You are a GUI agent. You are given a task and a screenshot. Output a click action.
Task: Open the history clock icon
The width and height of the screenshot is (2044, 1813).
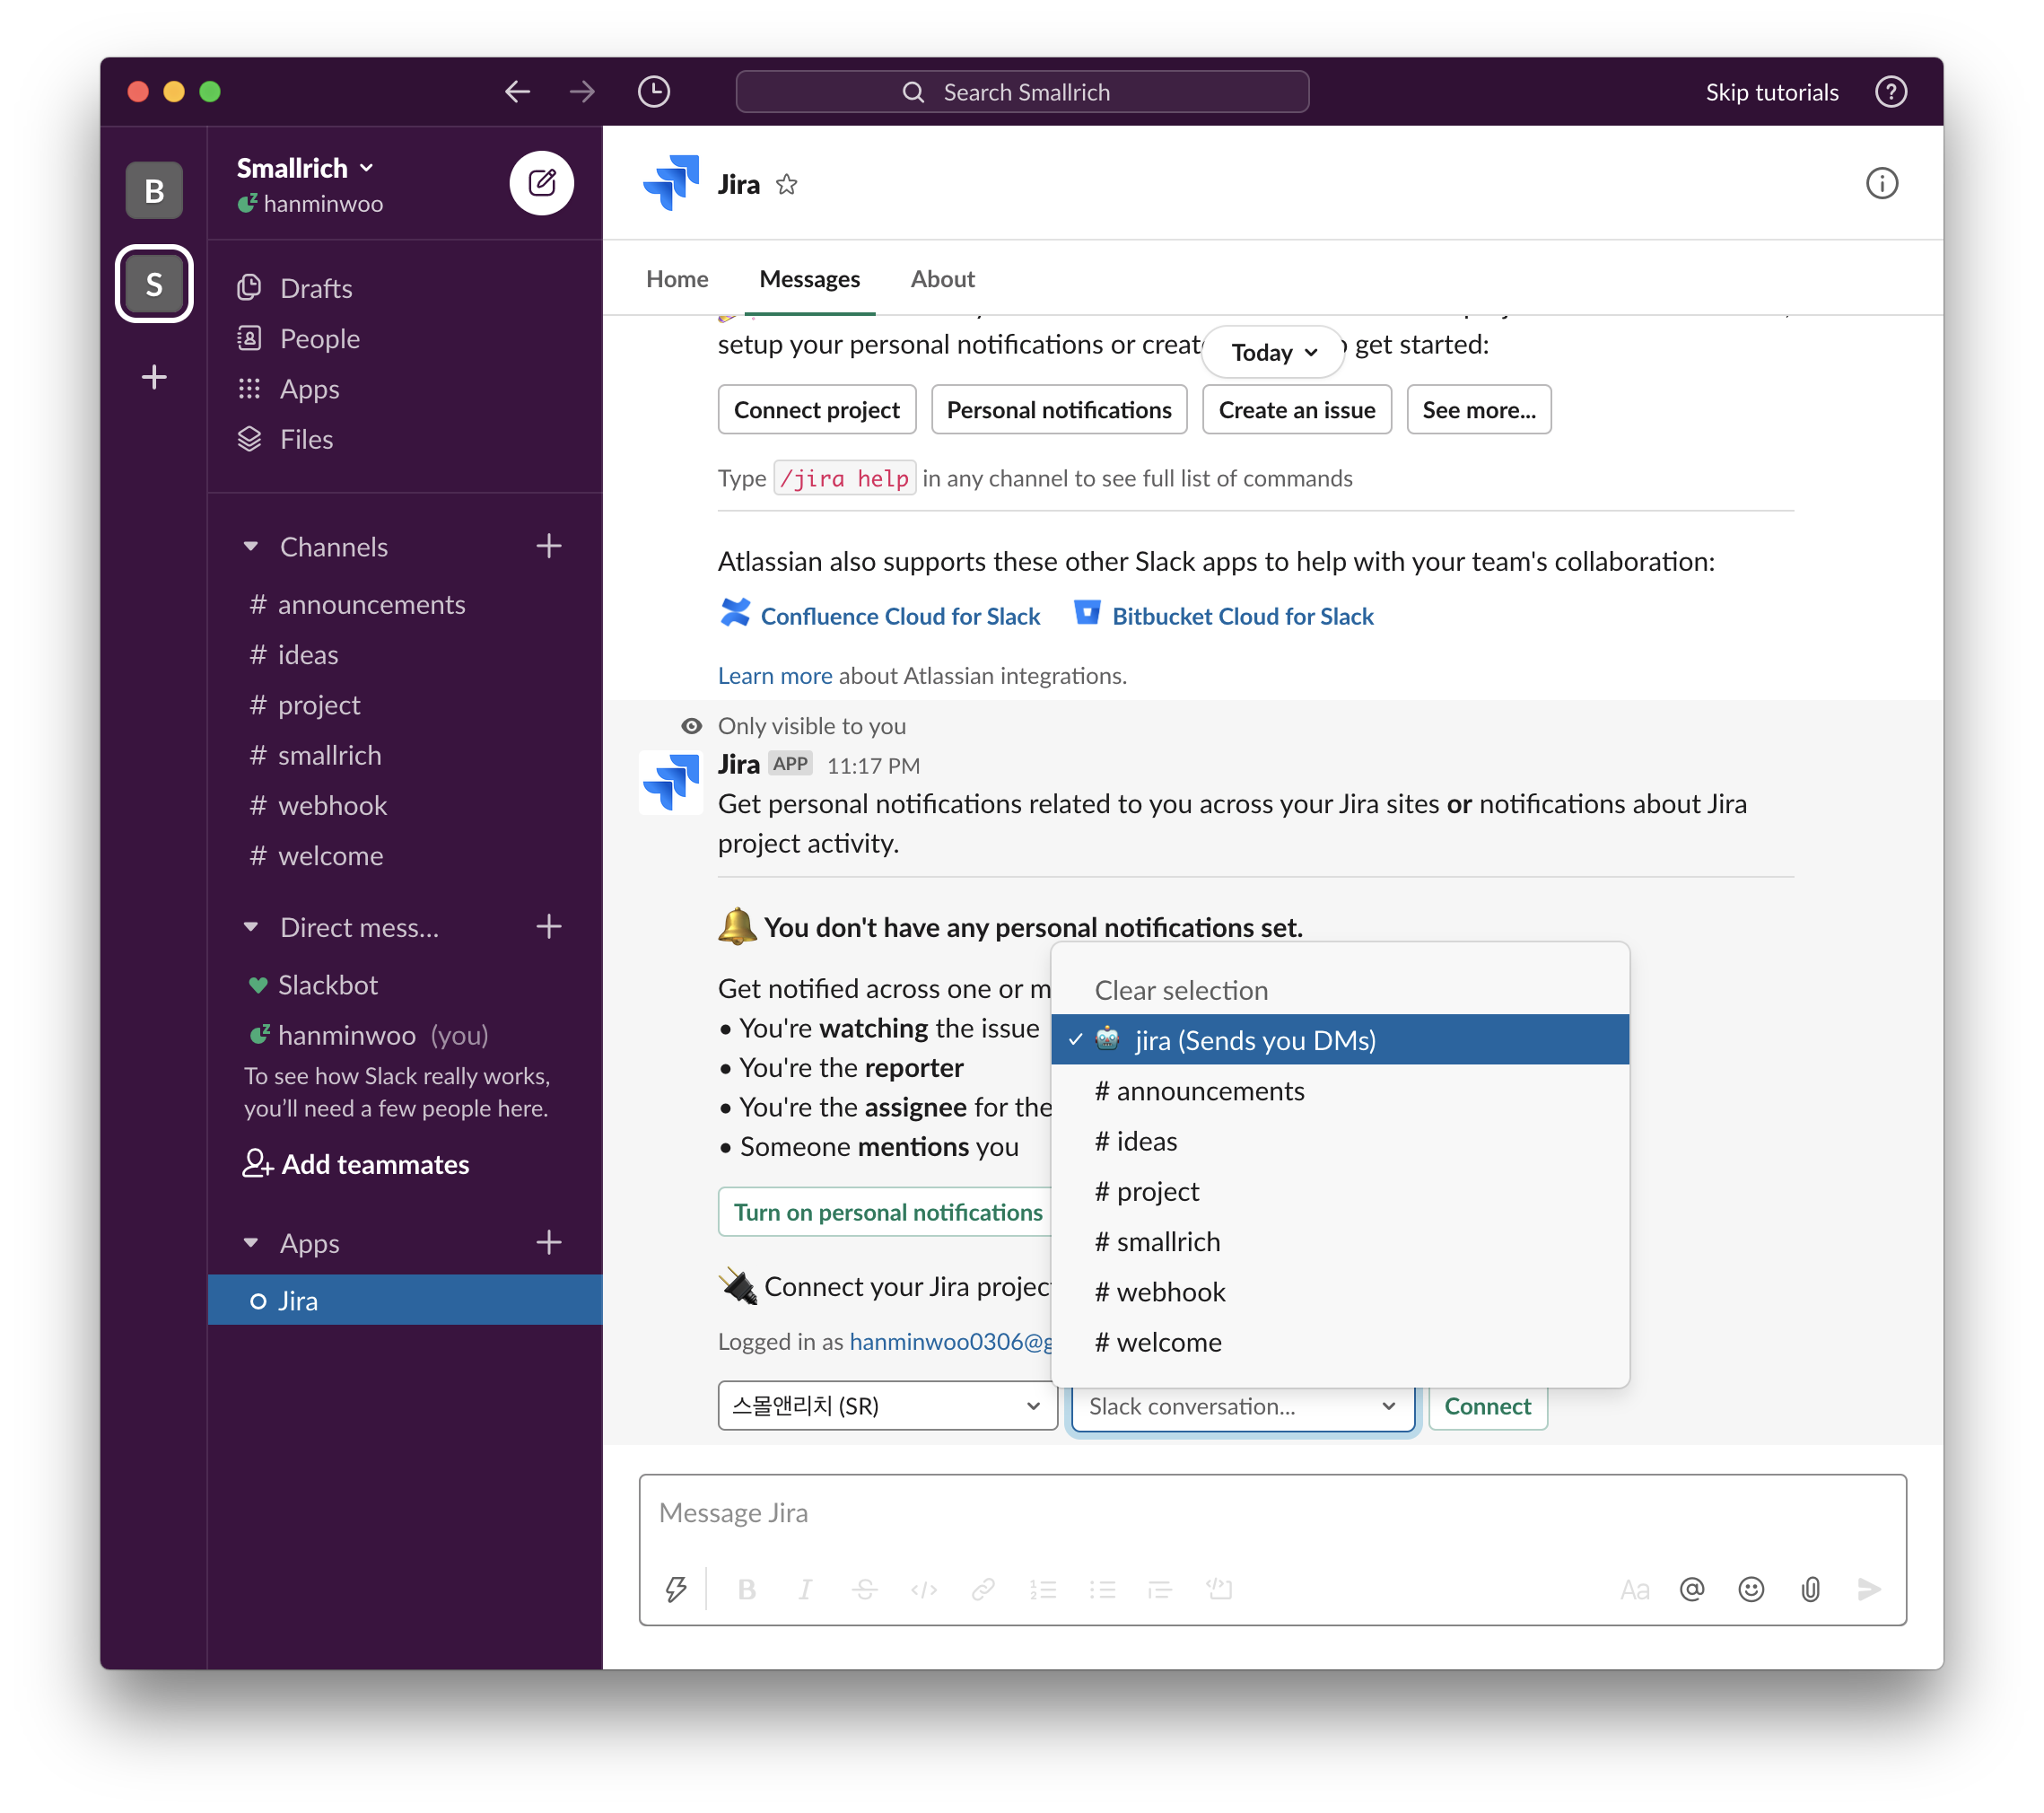(653, 92)
